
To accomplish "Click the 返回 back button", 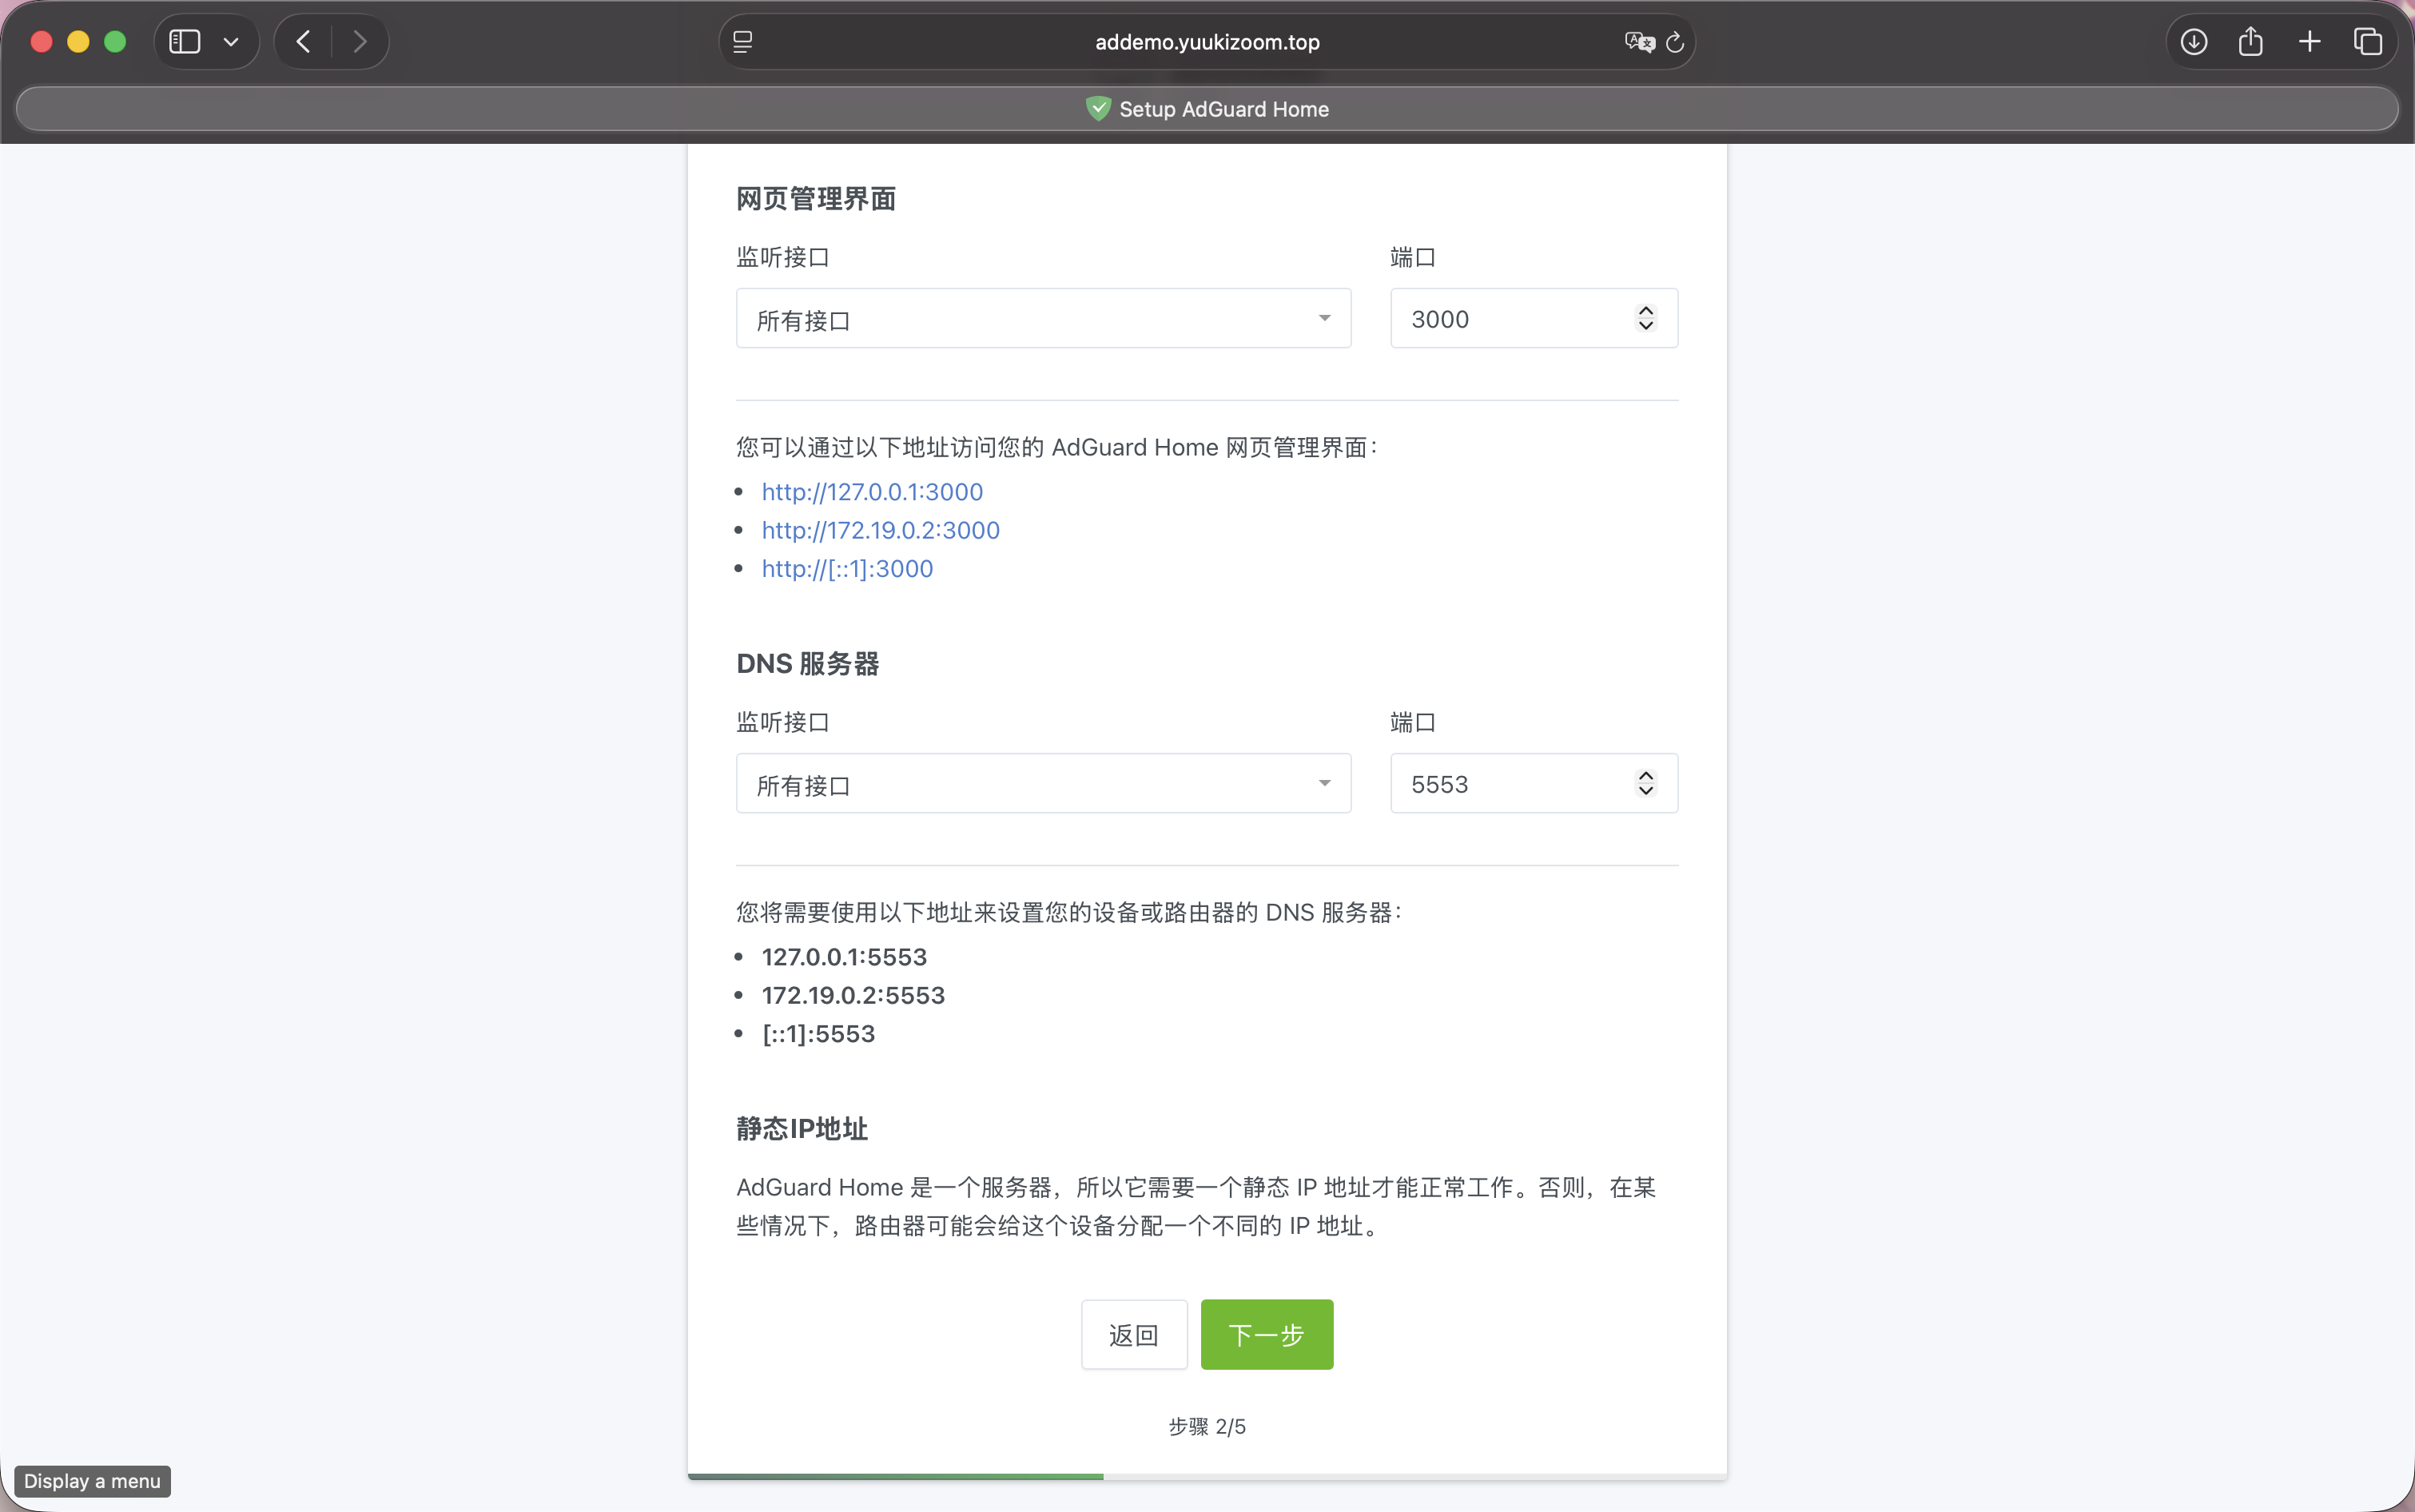I will [1134, 1335].
